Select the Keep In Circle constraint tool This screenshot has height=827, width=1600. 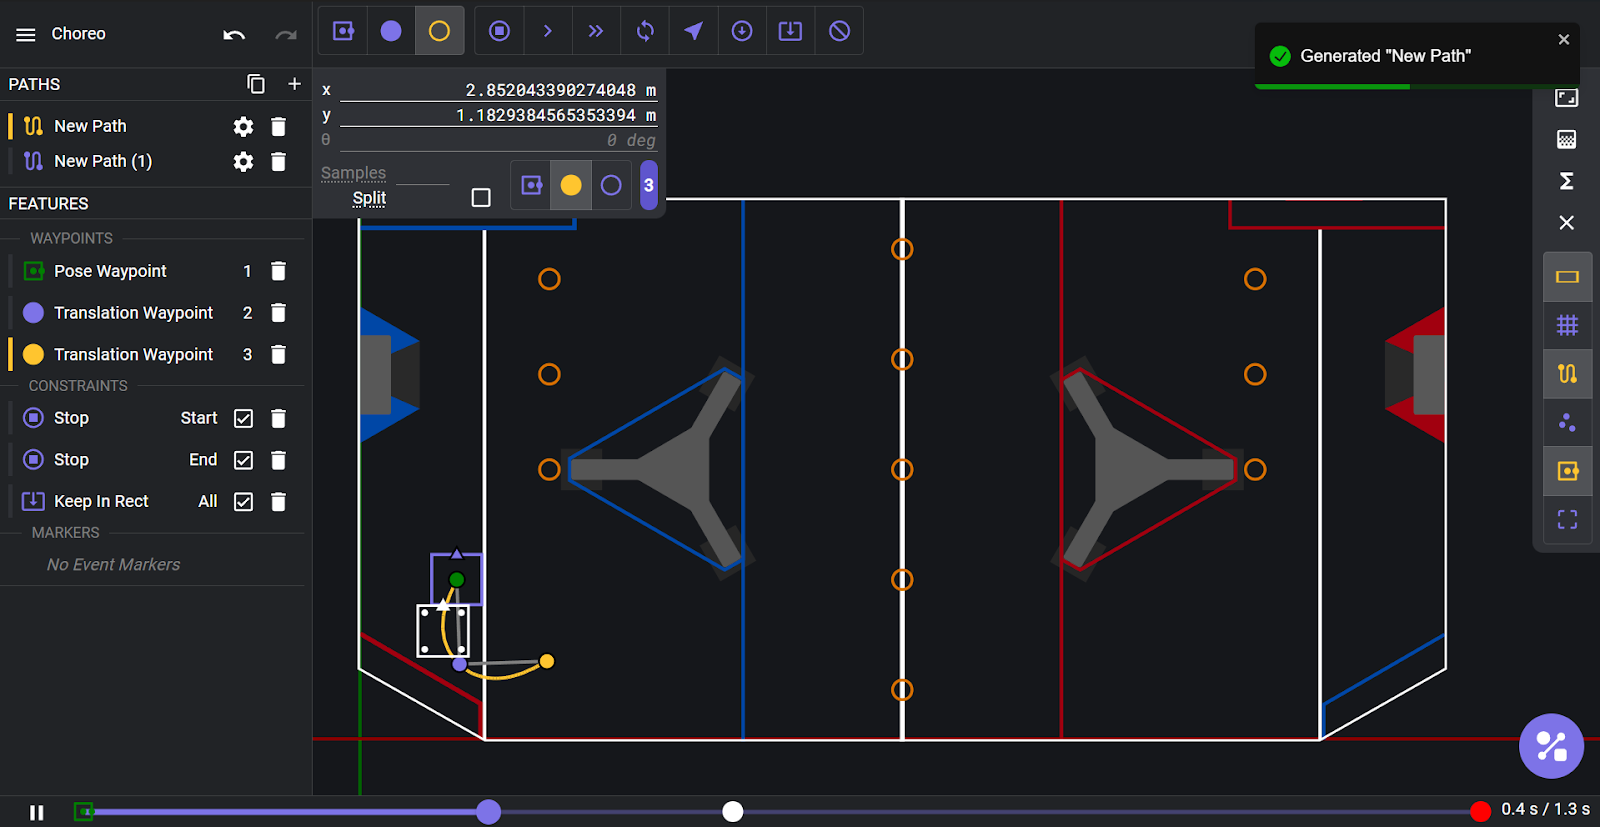click(x=742, y=31)
